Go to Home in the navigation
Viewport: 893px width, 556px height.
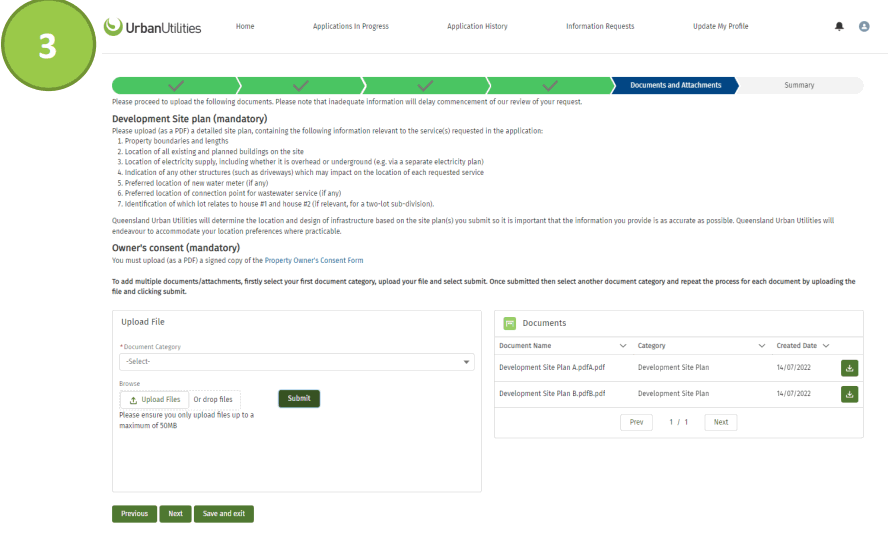click(245, 26)
